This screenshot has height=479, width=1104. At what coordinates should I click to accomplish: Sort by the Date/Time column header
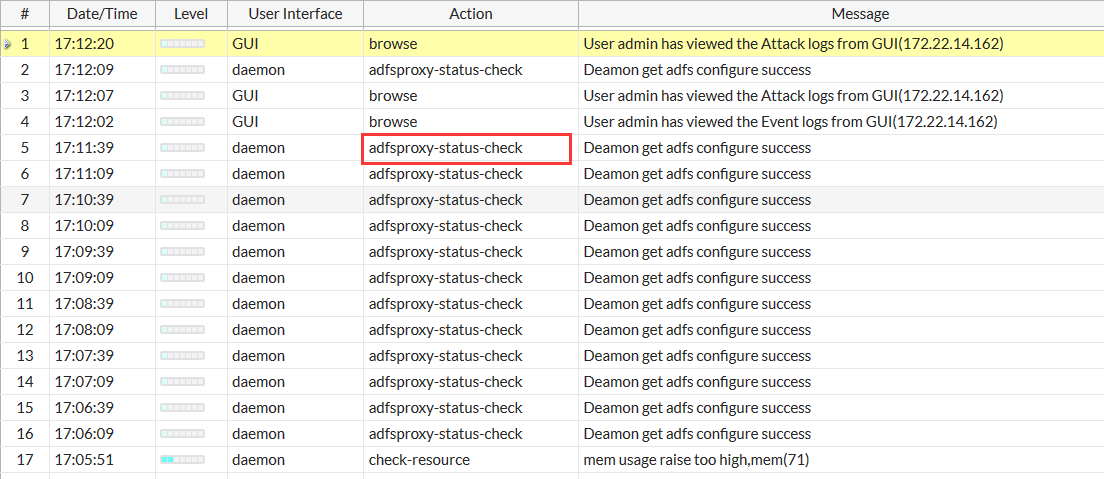point(101,14)
